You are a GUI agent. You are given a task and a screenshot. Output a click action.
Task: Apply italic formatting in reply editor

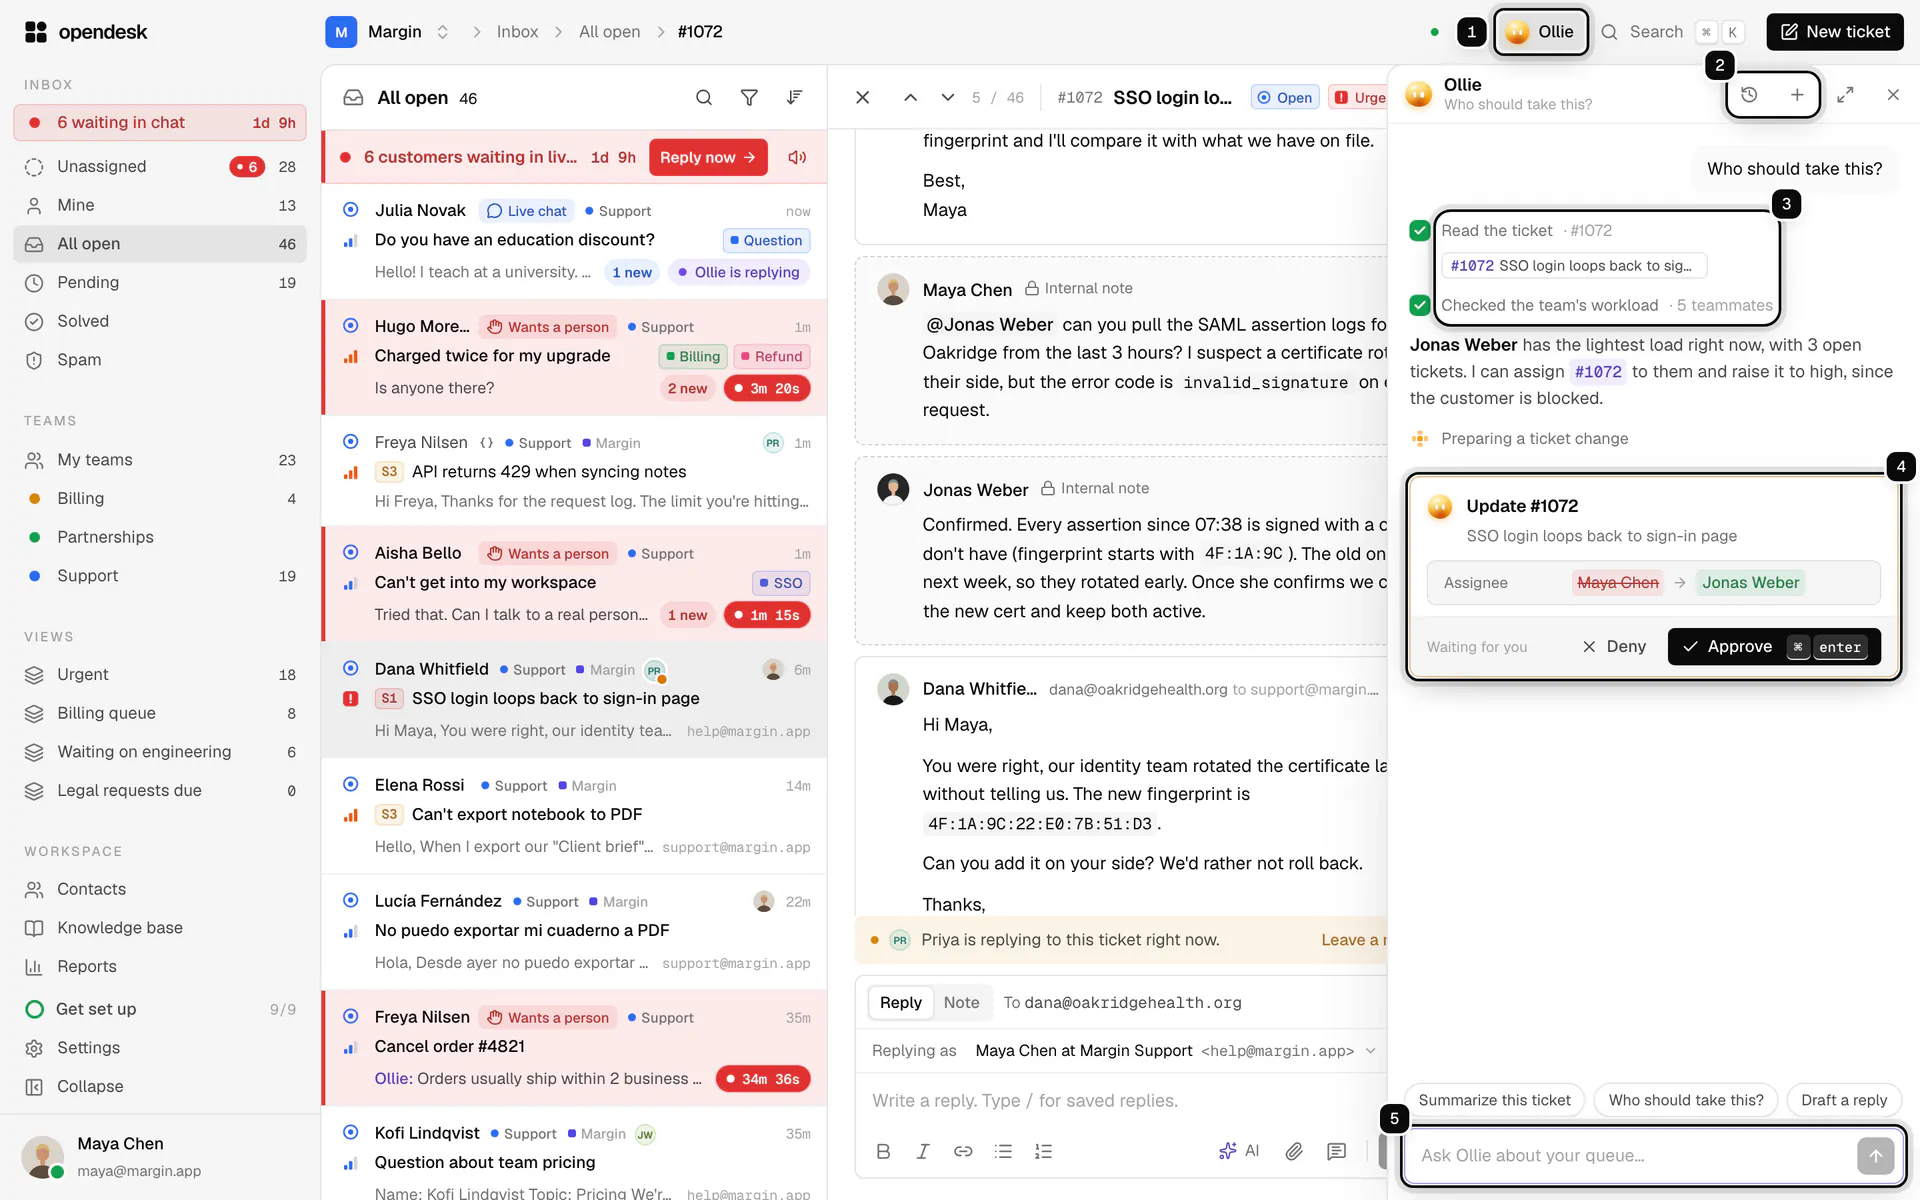[923, 1151]
